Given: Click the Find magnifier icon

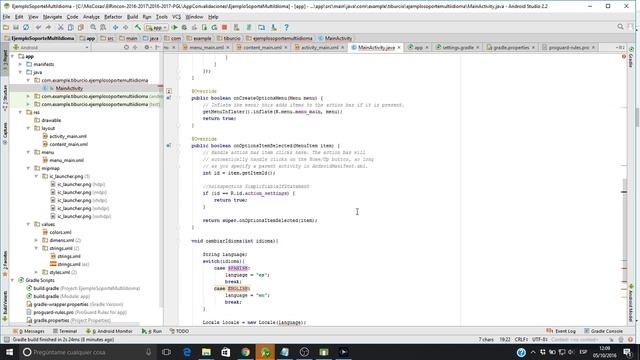Looking at the screenshot, I should [x=93, y=27].
